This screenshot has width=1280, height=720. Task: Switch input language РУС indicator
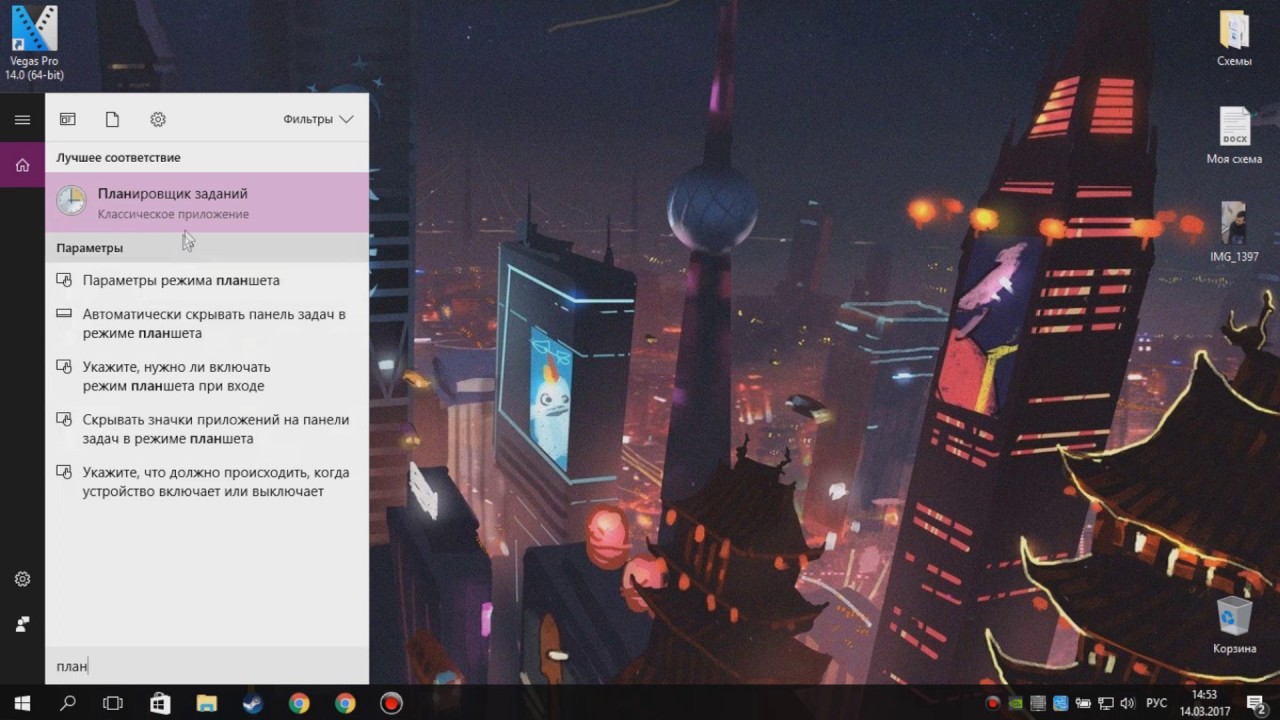(1157, 703)
